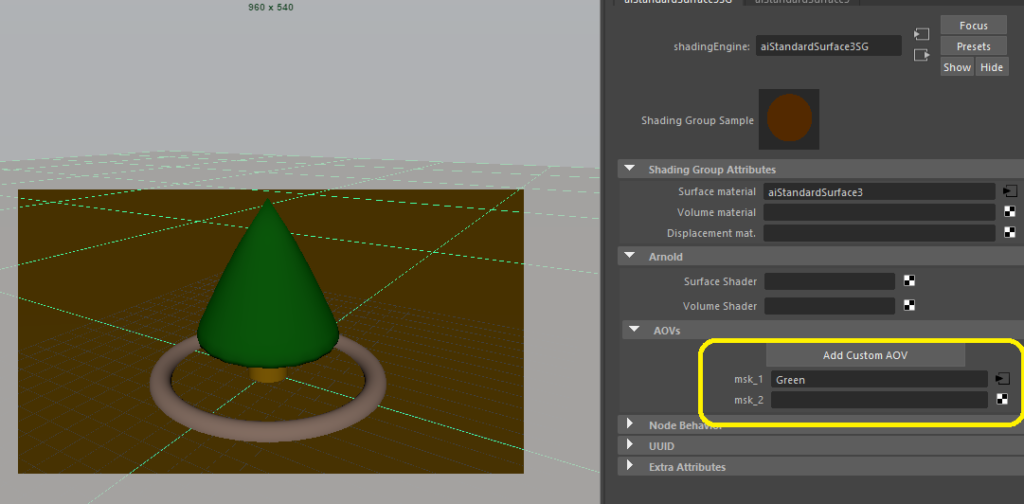Edit the msk_1 field containing Green

[879, 379]
